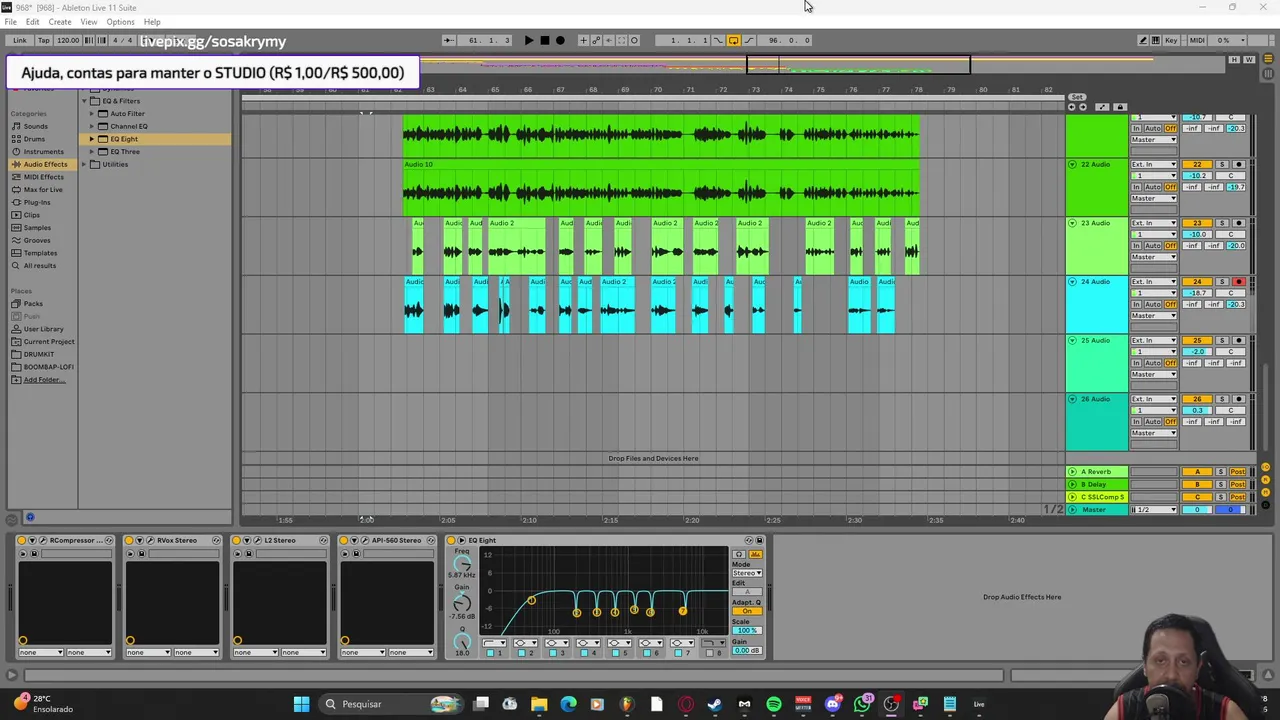Click the Key map mode button

[x=1171, y=40]
